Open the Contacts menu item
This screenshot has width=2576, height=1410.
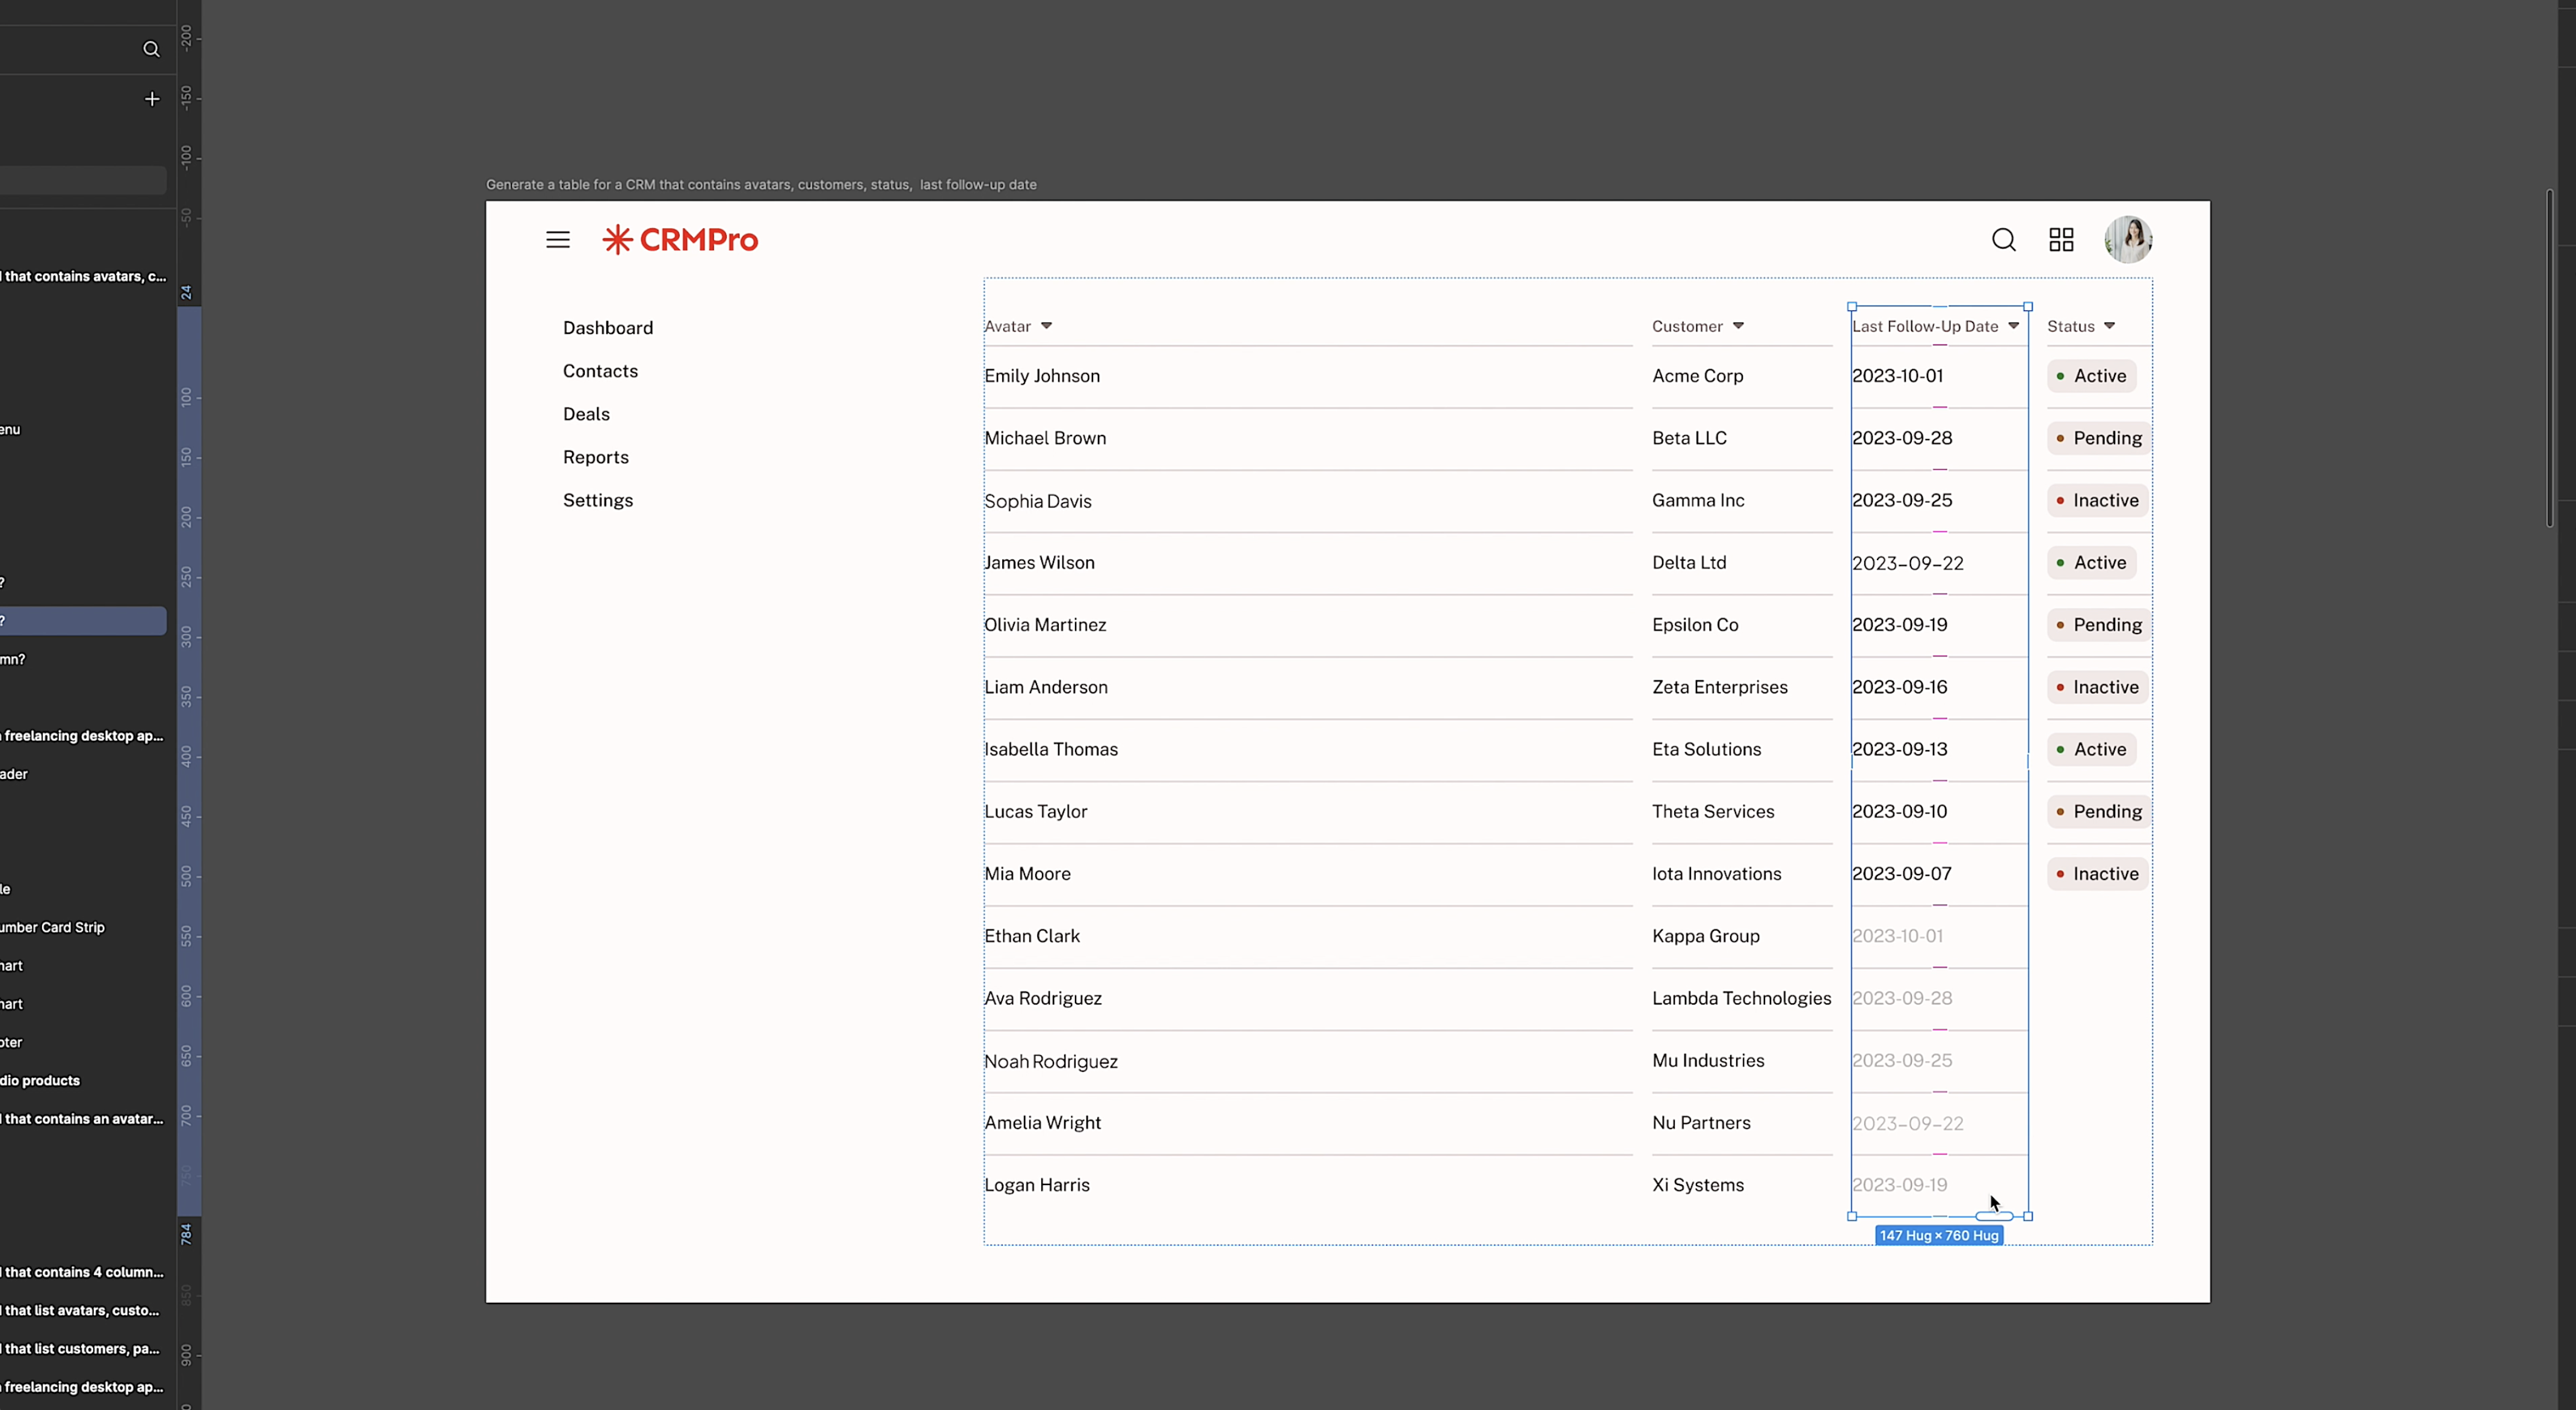[x=600, y=370]
